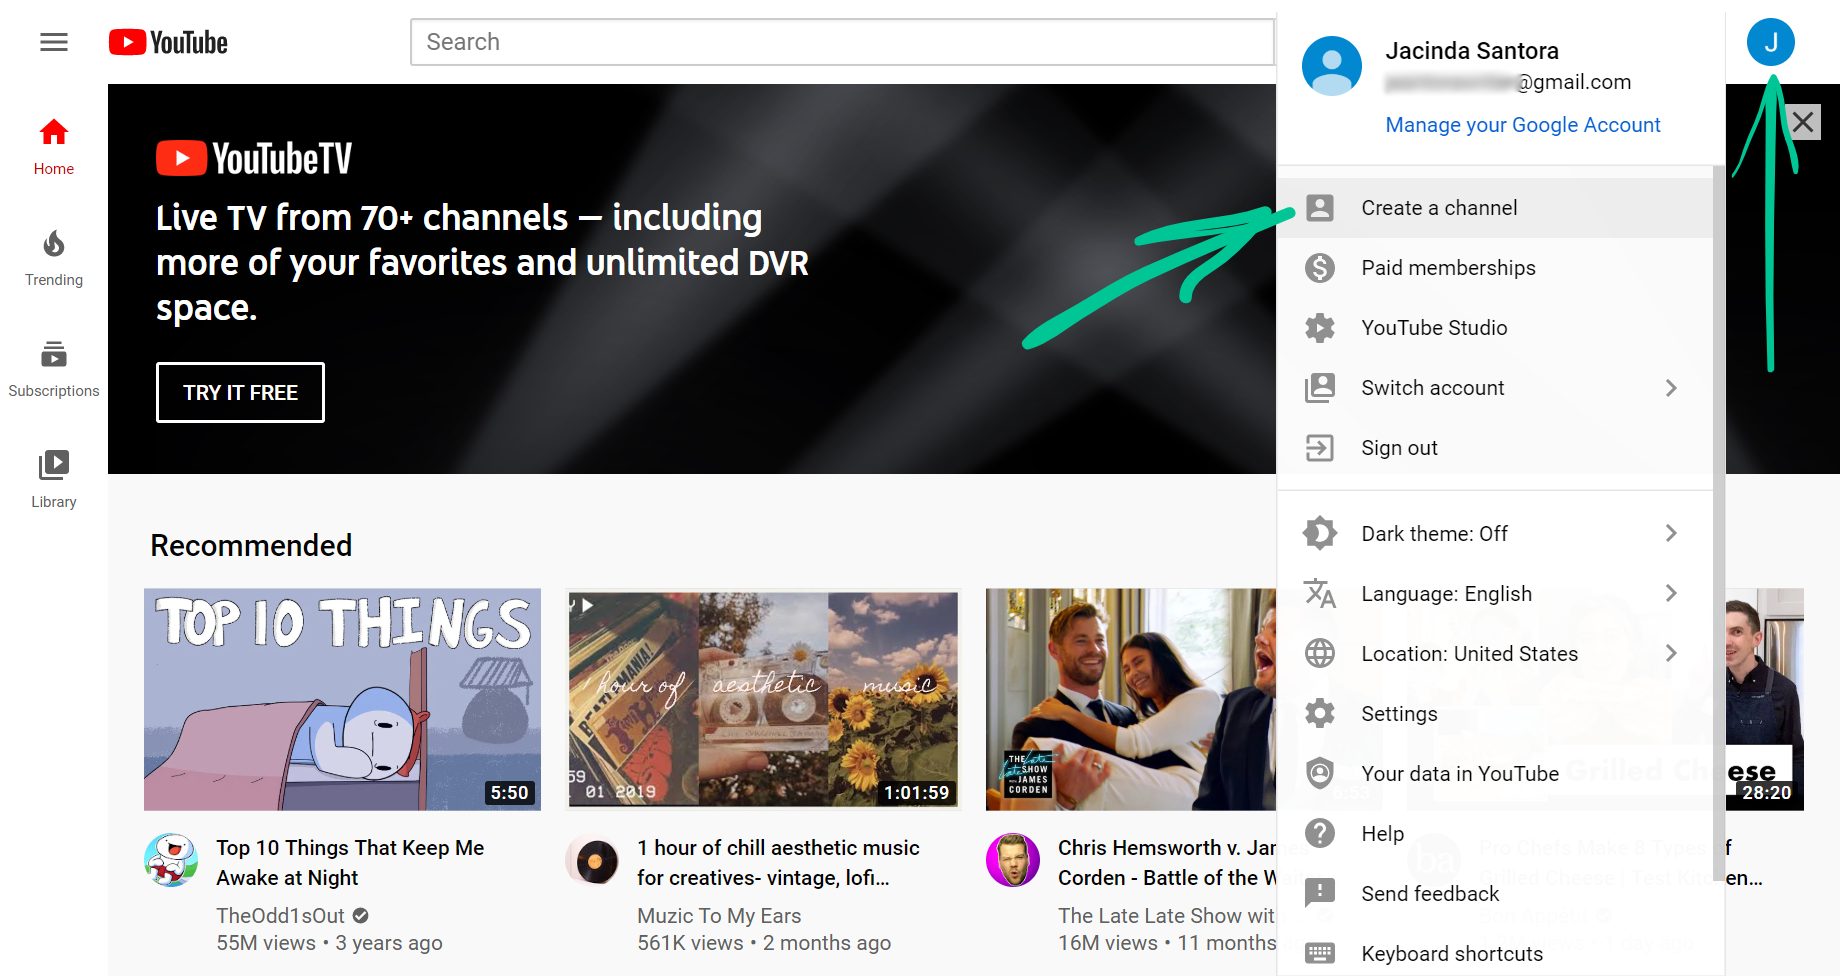Open the Library icon in the sidebar
1840x976 pixels.
54,465
